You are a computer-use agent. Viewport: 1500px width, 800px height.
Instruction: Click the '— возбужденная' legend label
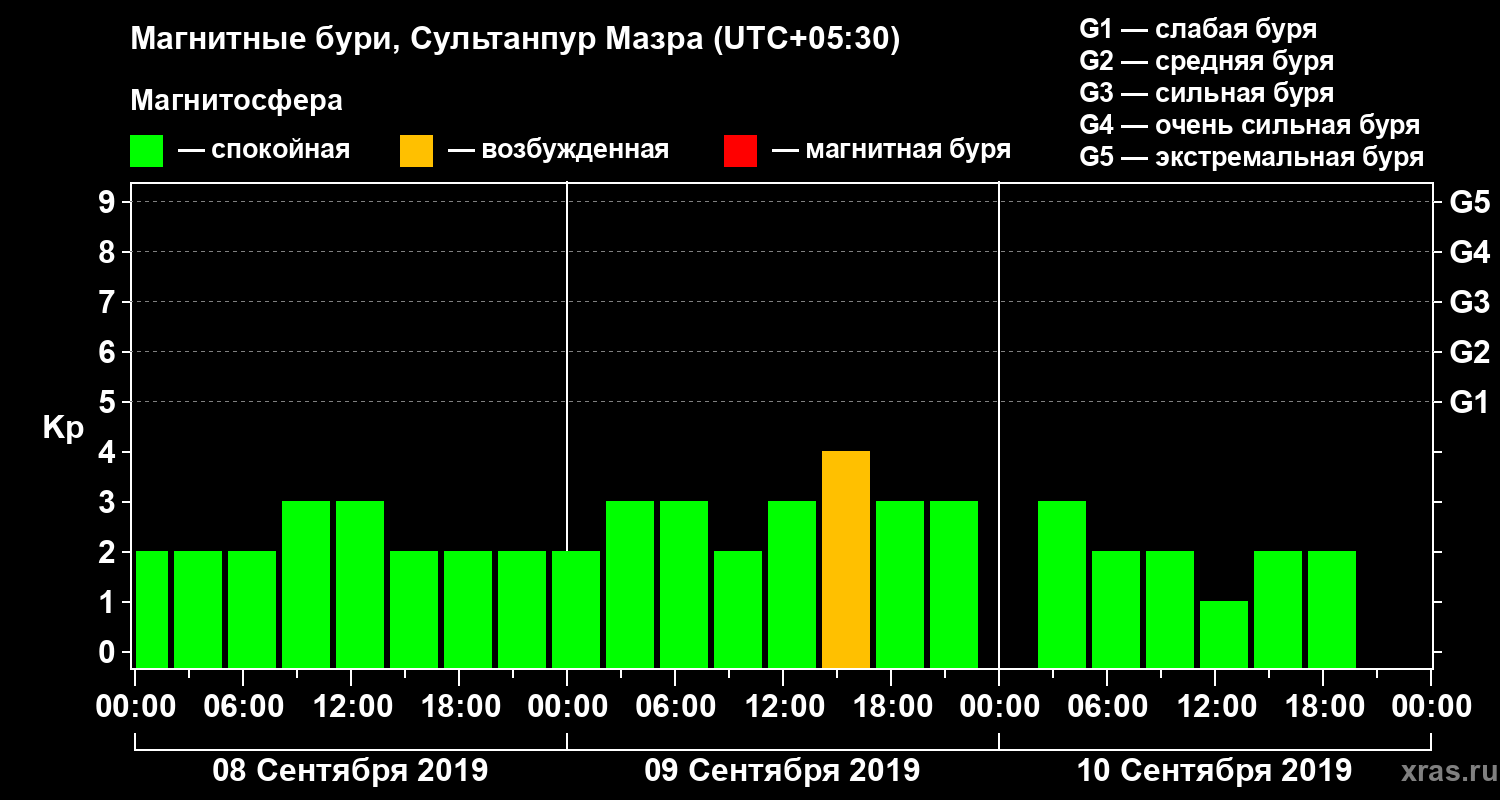pos(558,151)
